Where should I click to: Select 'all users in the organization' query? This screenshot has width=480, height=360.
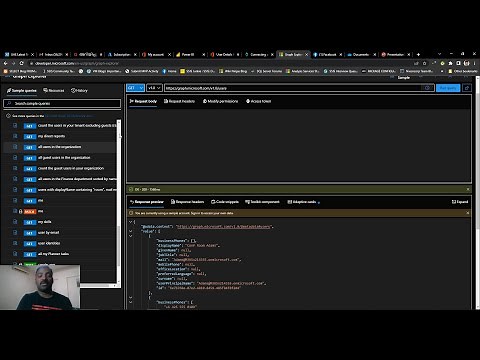(x=59, y=147)
